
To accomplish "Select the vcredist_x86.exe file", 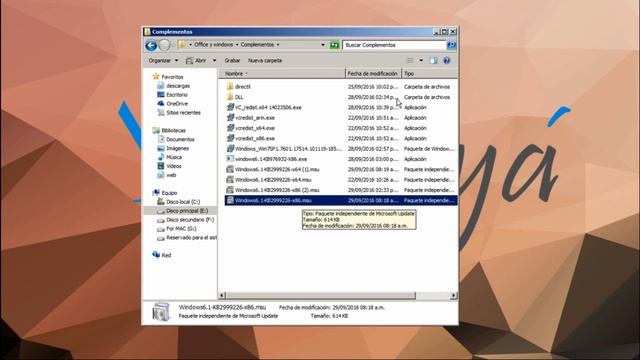I will point(255,138).
